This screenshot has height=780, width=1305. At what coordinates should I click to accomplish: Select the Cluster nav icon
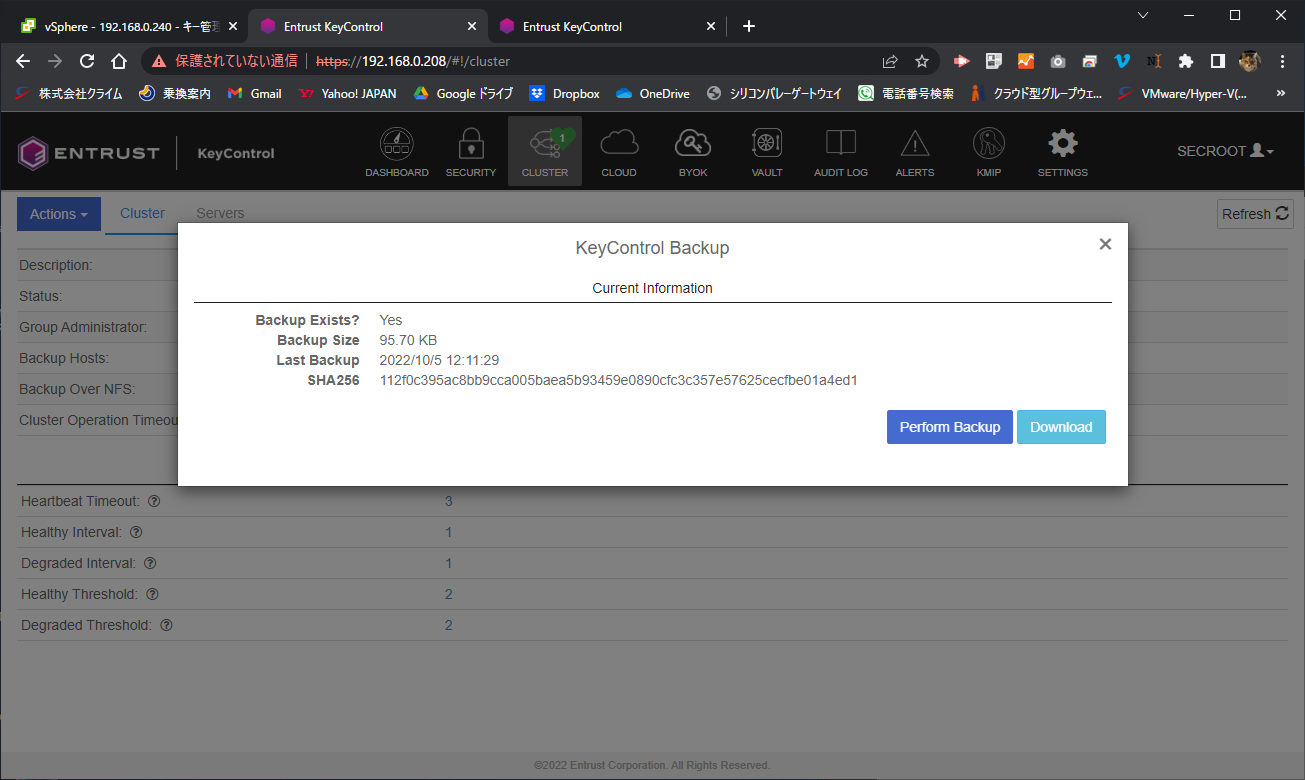[545, 152]
